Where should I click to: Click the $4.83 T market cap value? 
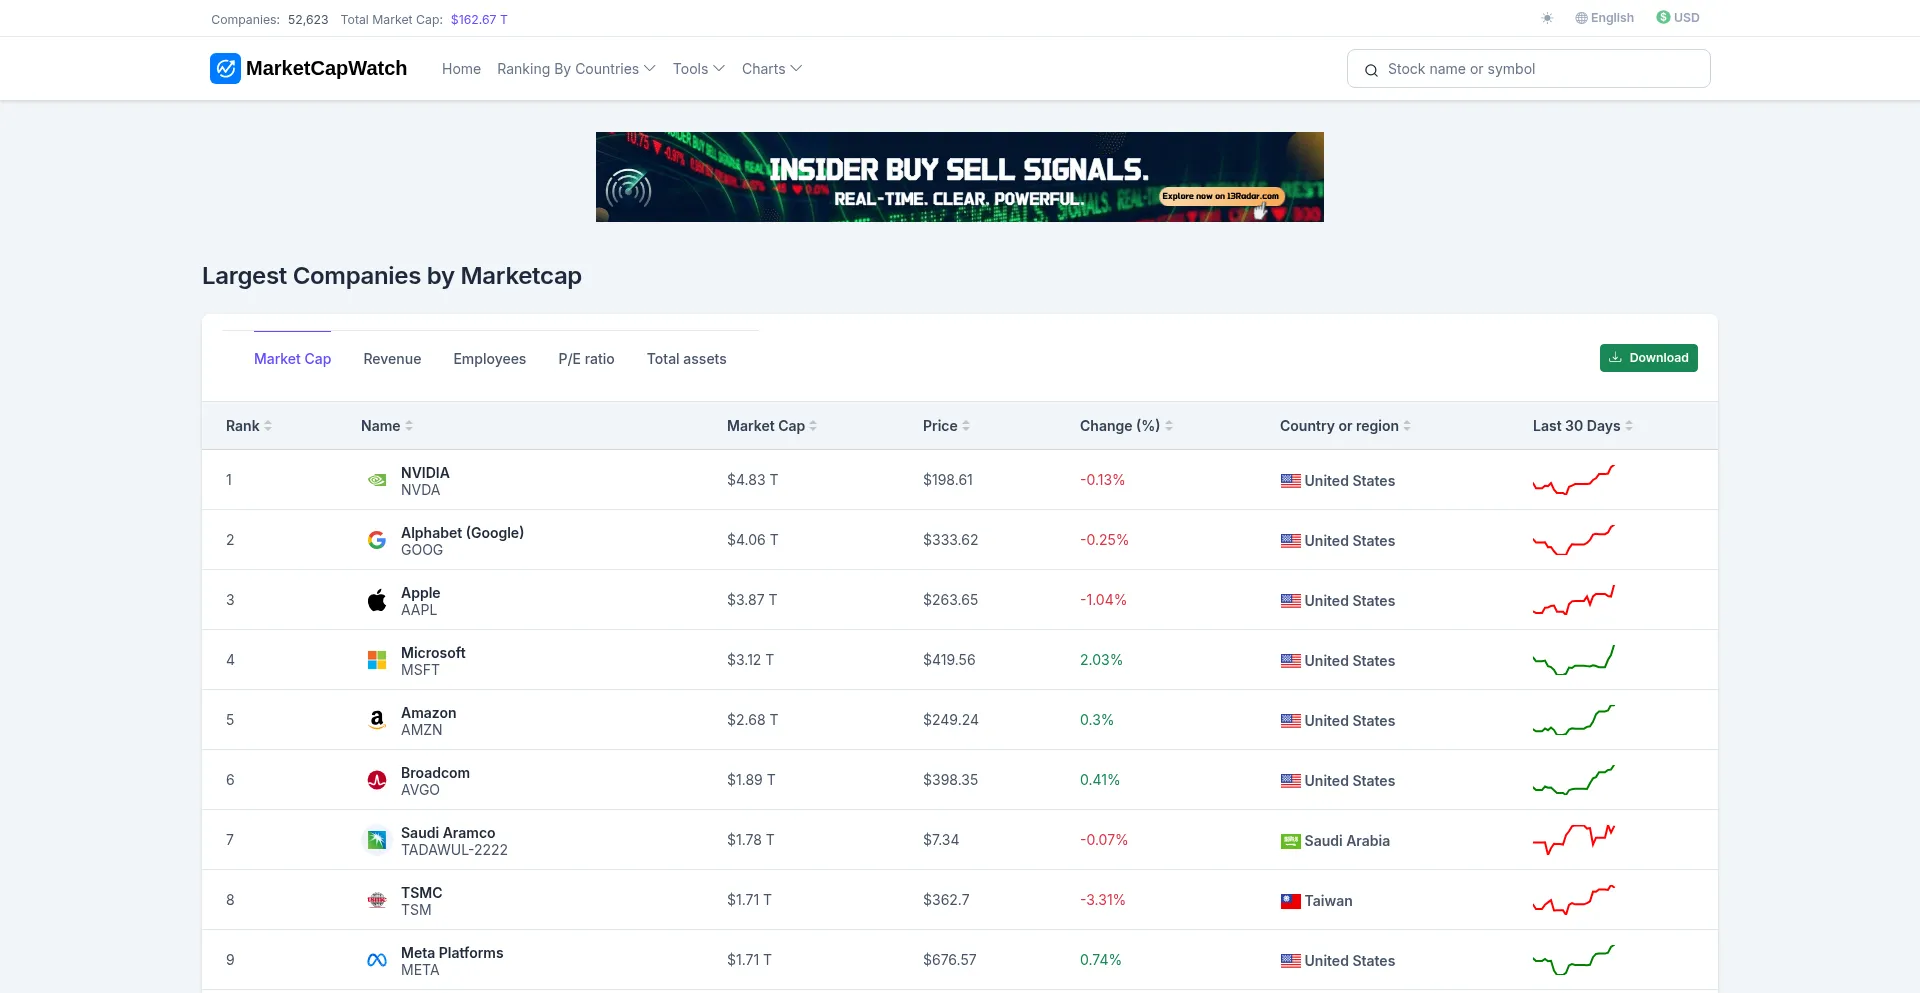click(752, 480)
